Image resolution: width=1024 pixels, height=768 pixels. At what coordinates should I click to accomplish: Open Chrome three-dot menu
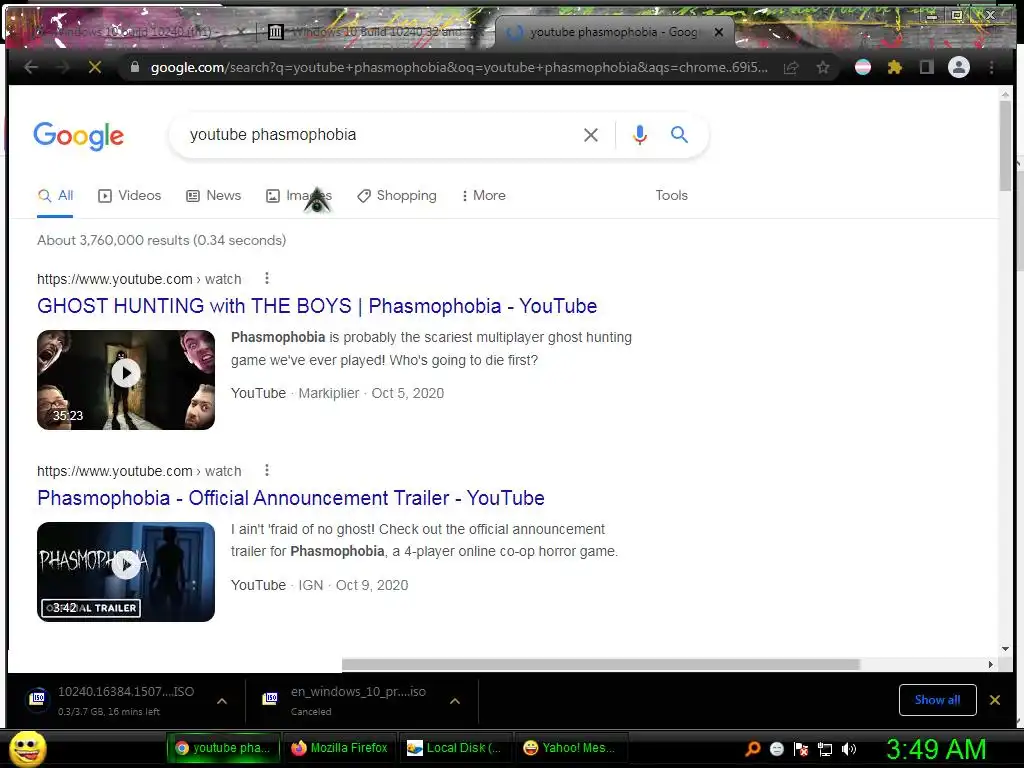991,67
